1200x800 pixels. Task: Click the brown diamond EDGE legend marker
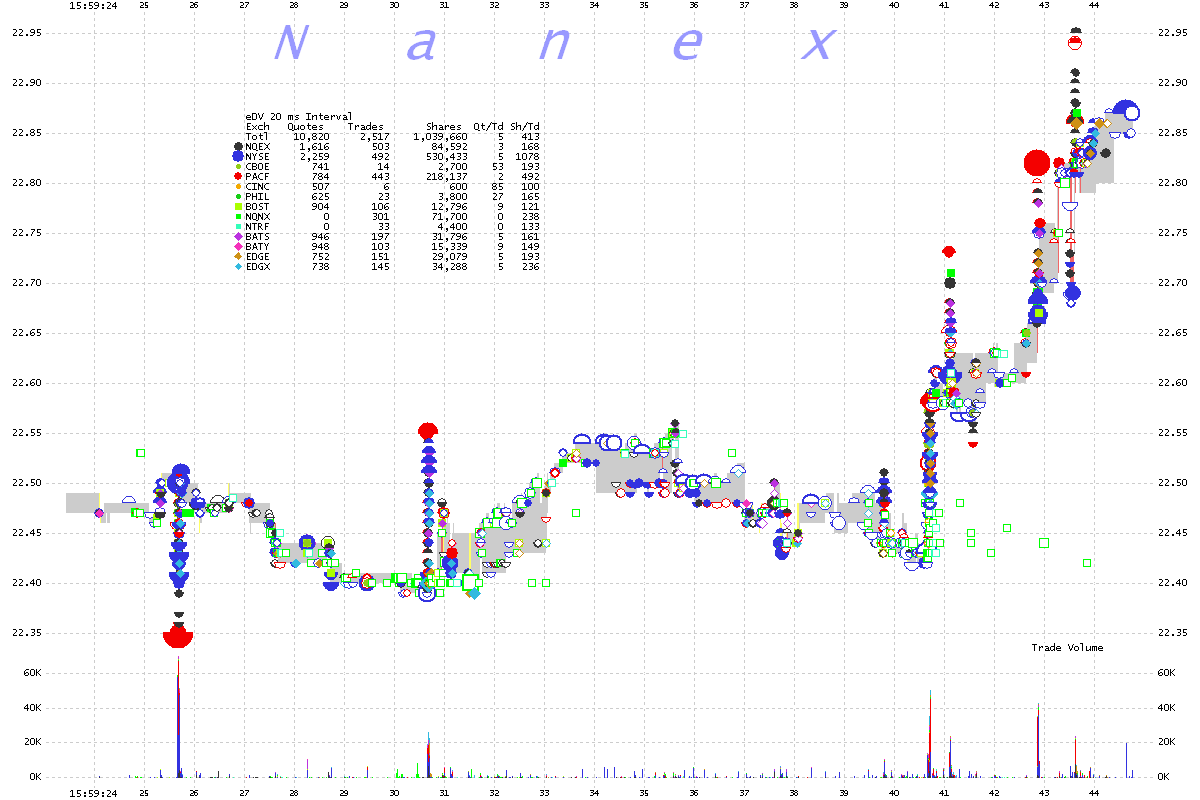pyautogui.click(x=238, y=257)
